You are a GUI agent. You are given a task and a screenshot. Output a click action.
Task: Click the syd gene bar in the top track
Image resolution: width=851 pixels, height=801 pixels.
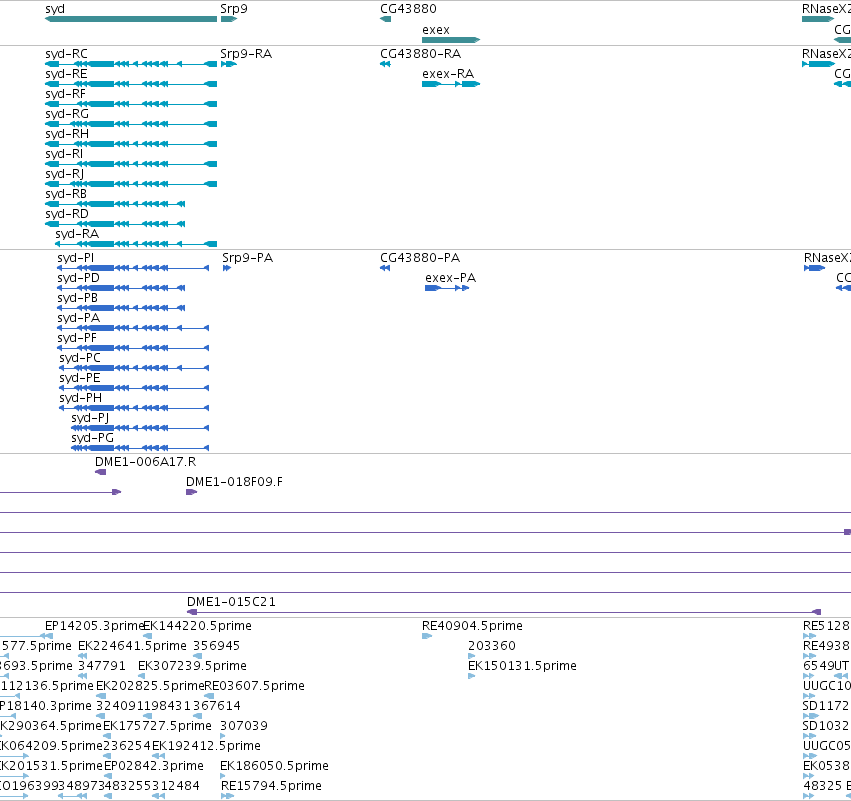(x=131, y=19)
